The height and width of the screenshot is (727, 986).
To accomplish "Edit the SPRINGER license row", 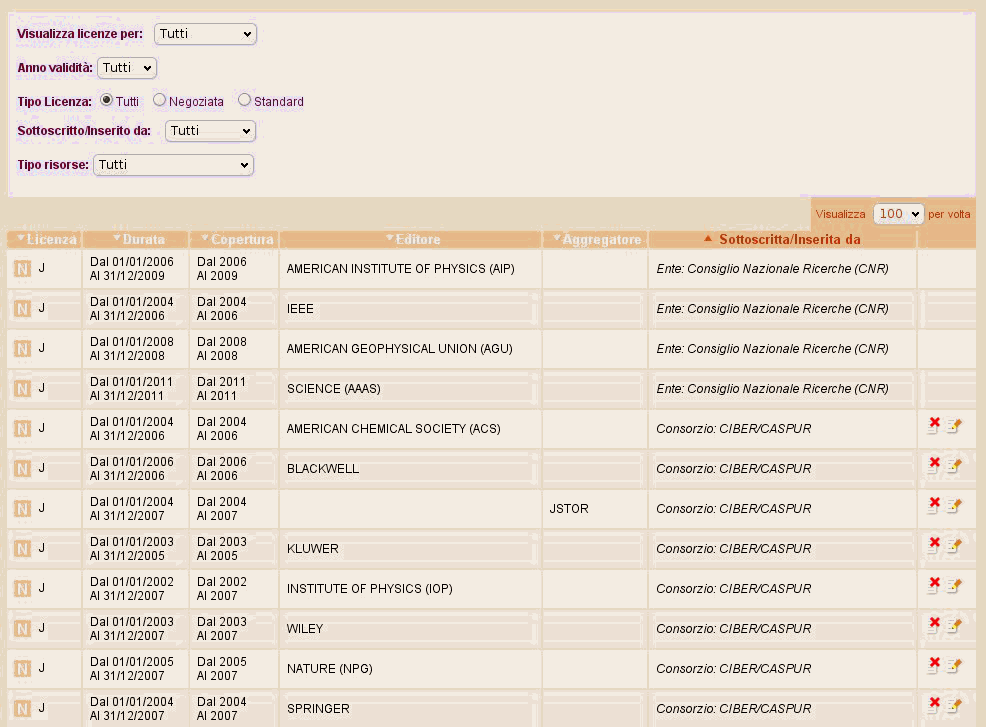I will pyautogui.click(x=954, y=706).
